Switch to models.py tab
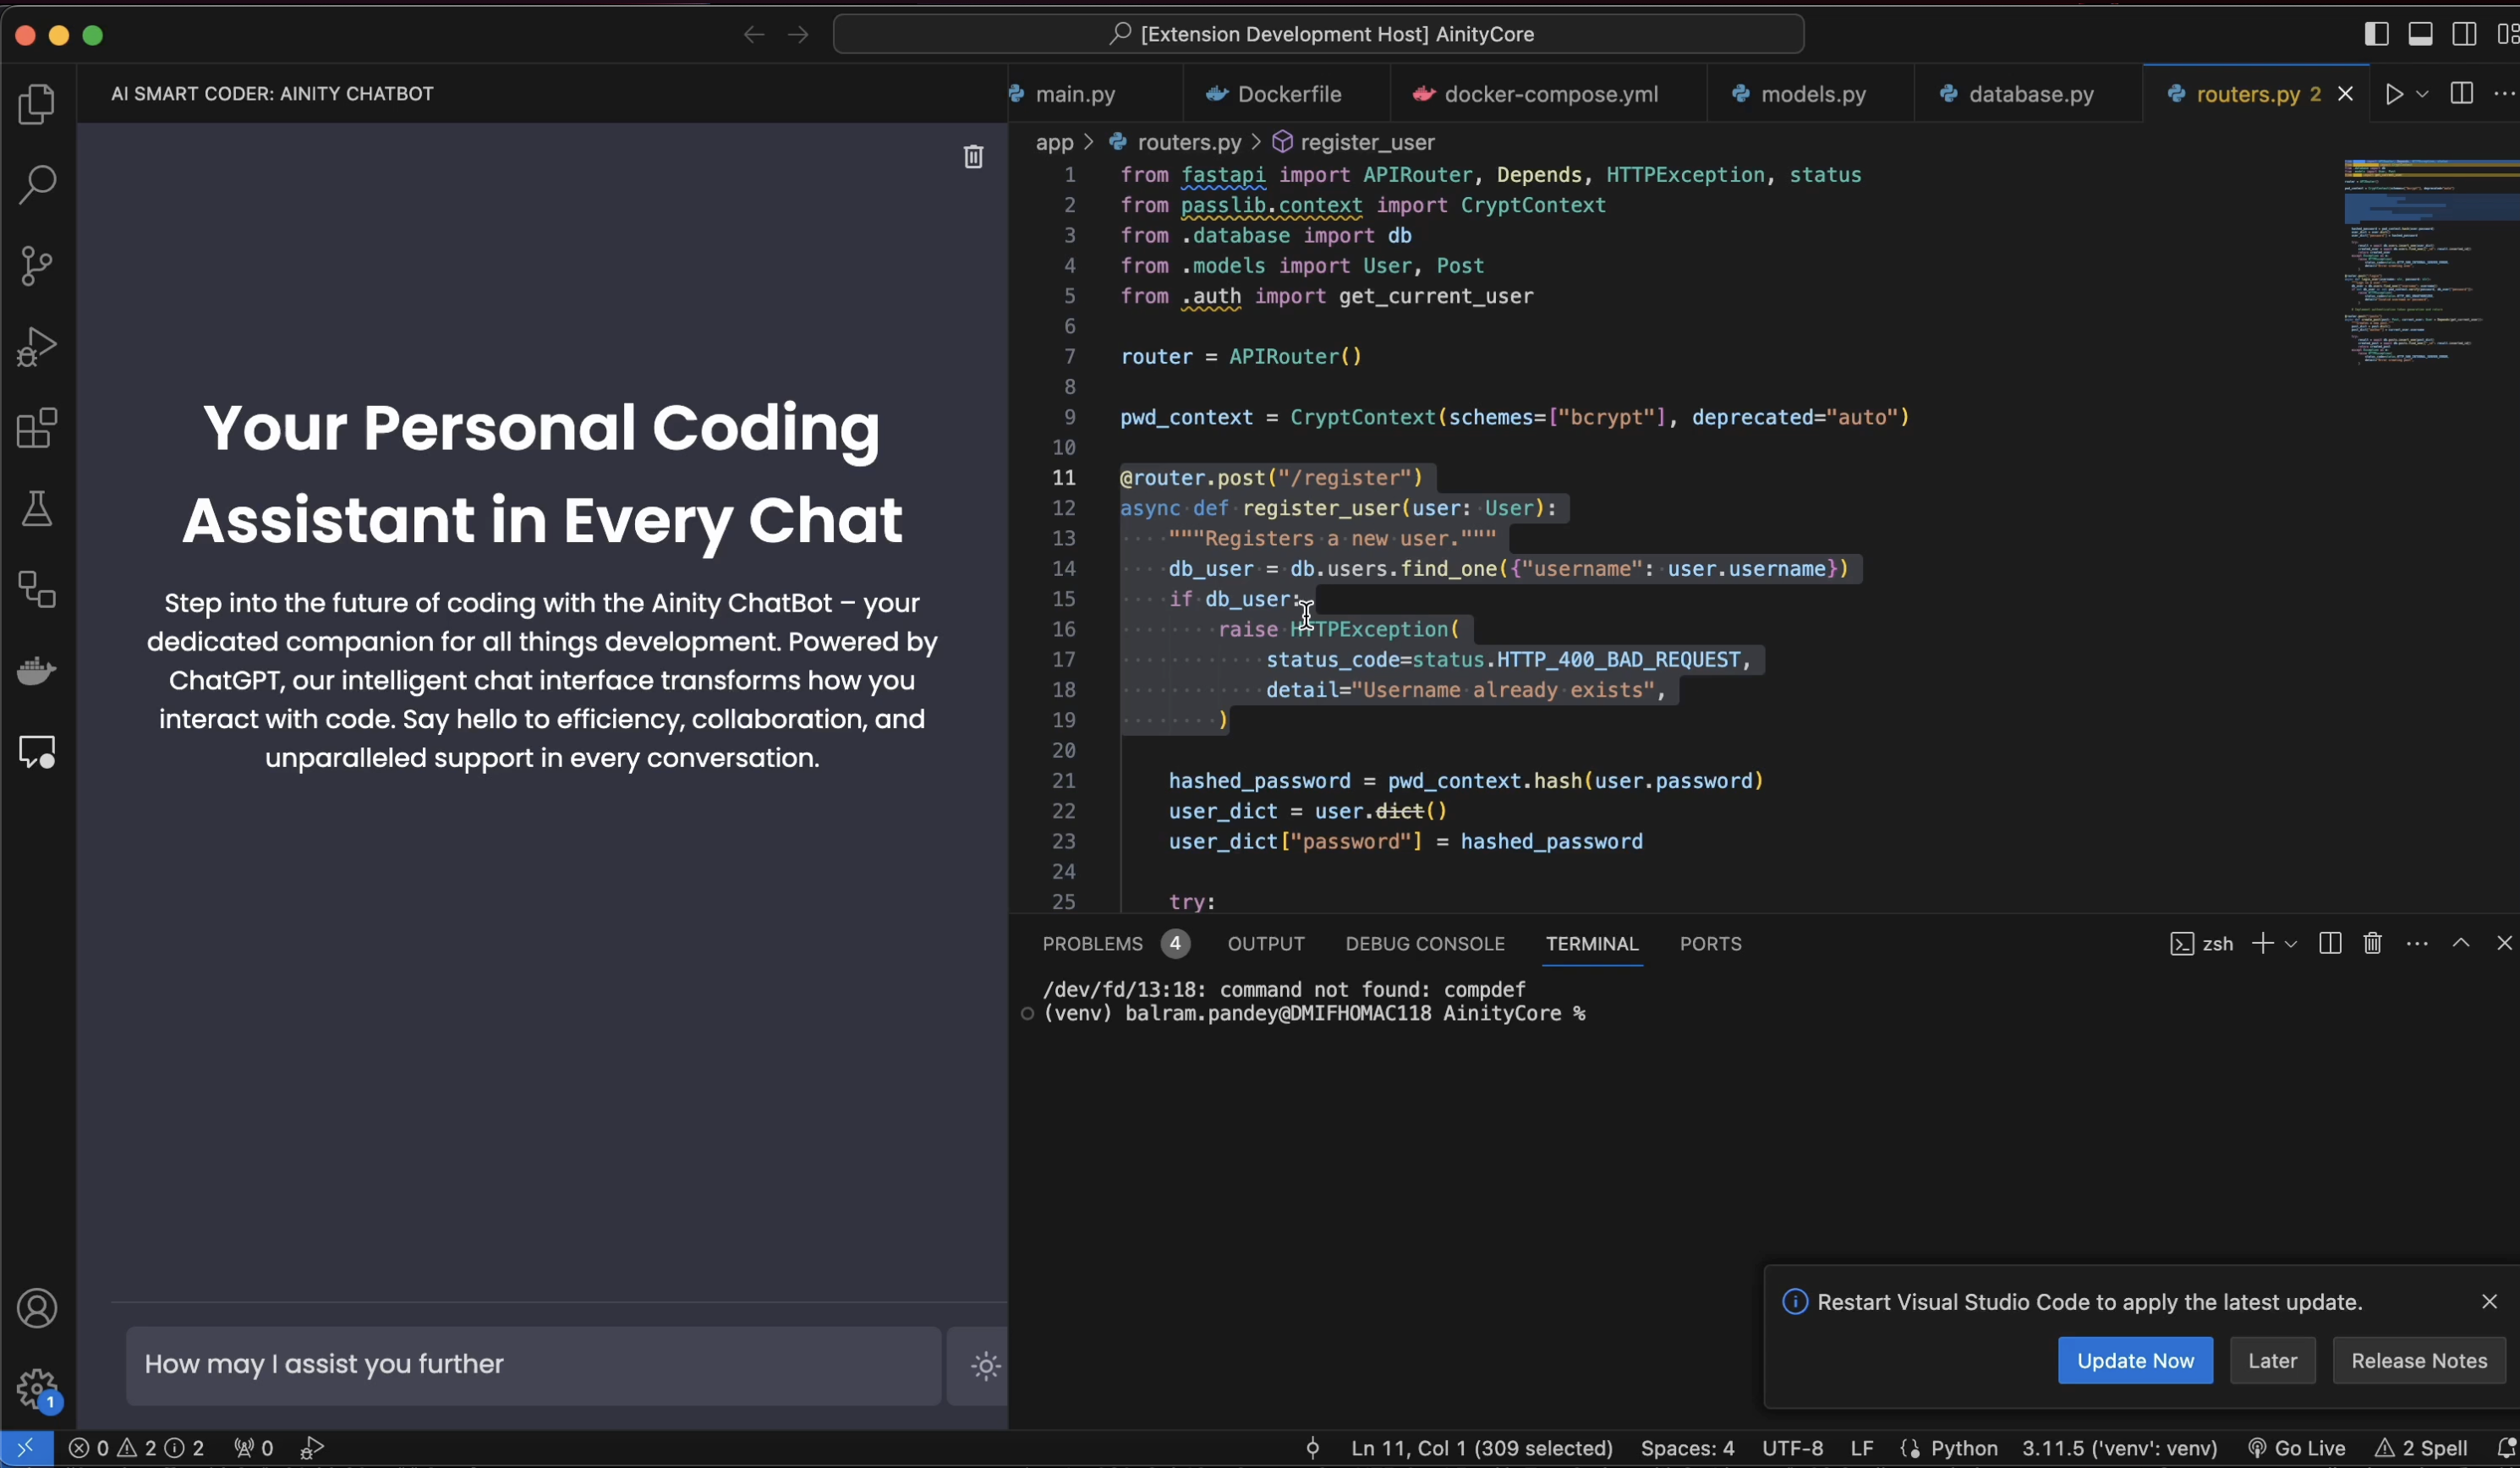 [x=1812, y=94]
